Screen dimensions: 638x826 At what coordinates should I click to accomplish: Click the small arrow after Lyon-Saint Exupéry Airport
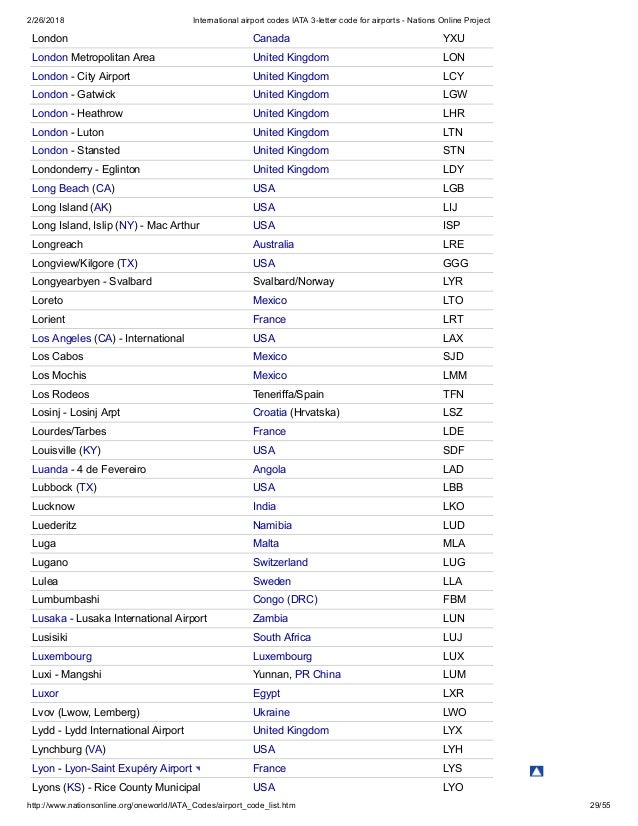pos(198,769)
